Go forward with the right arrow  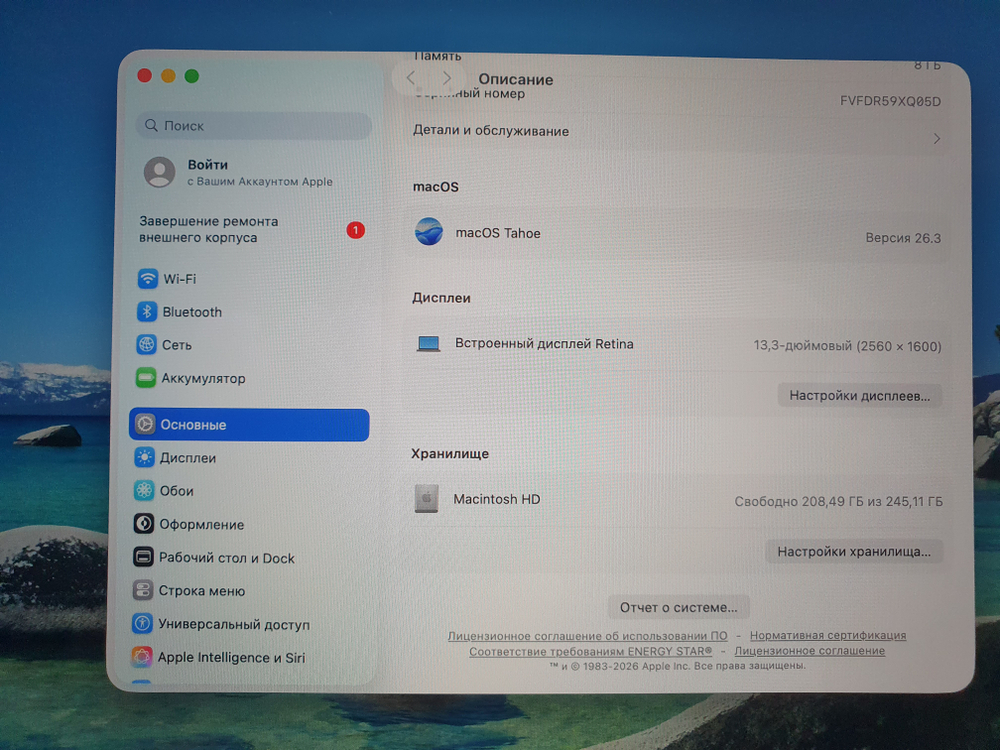click(x=446, y=78)
